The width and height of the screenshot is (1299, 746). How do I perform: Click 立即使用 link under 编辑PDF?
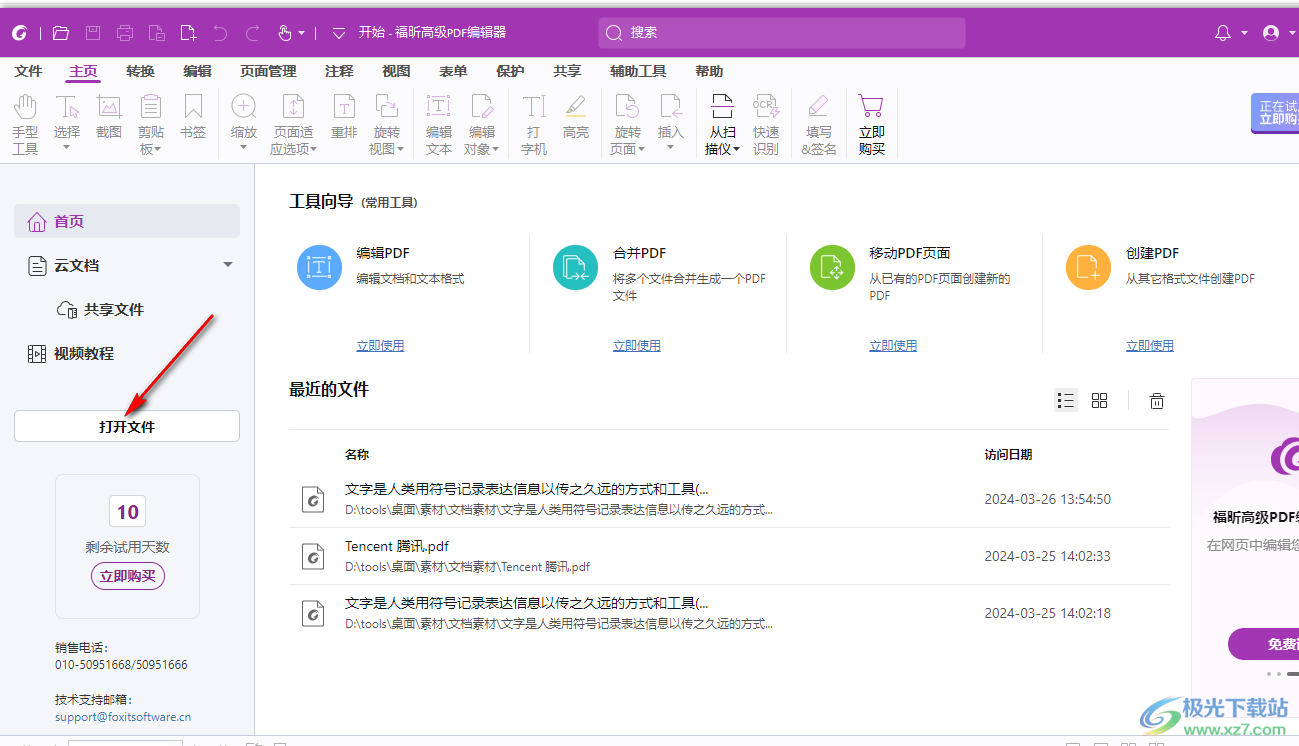[381, 346]
